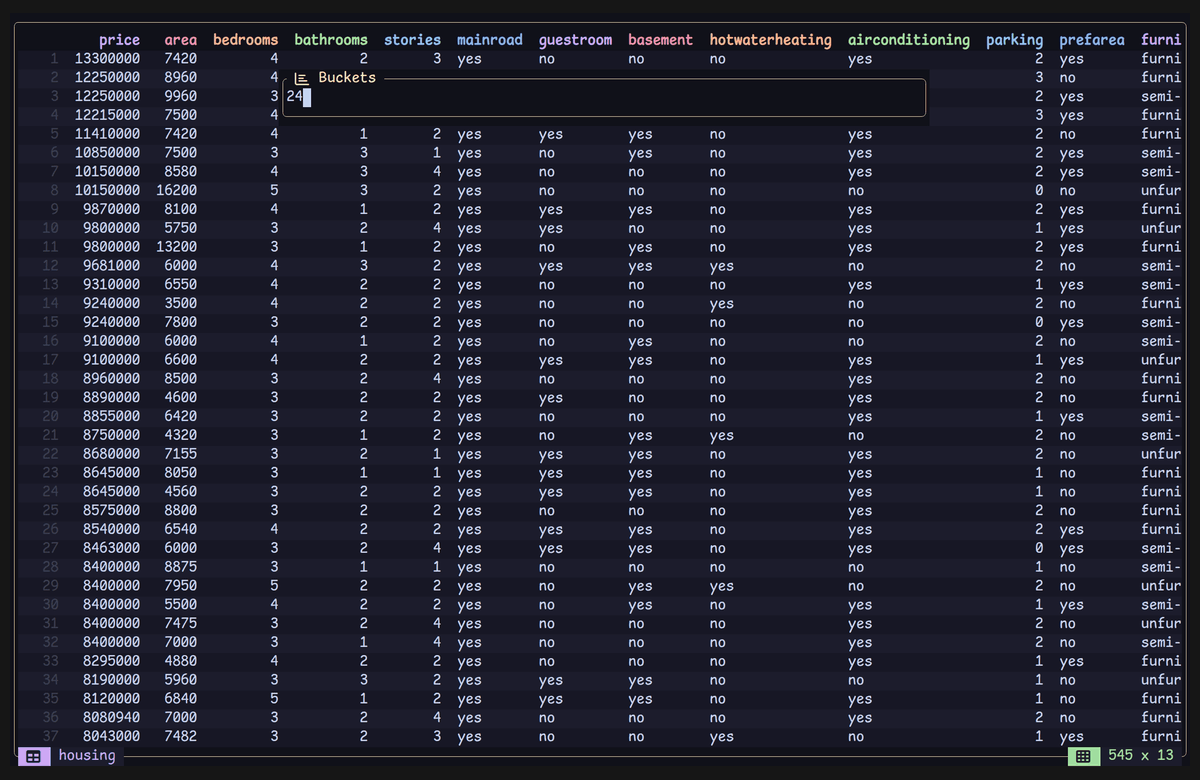Select the airconditioning column header
Screen dimensions: 1200x780
click(909, 40)
